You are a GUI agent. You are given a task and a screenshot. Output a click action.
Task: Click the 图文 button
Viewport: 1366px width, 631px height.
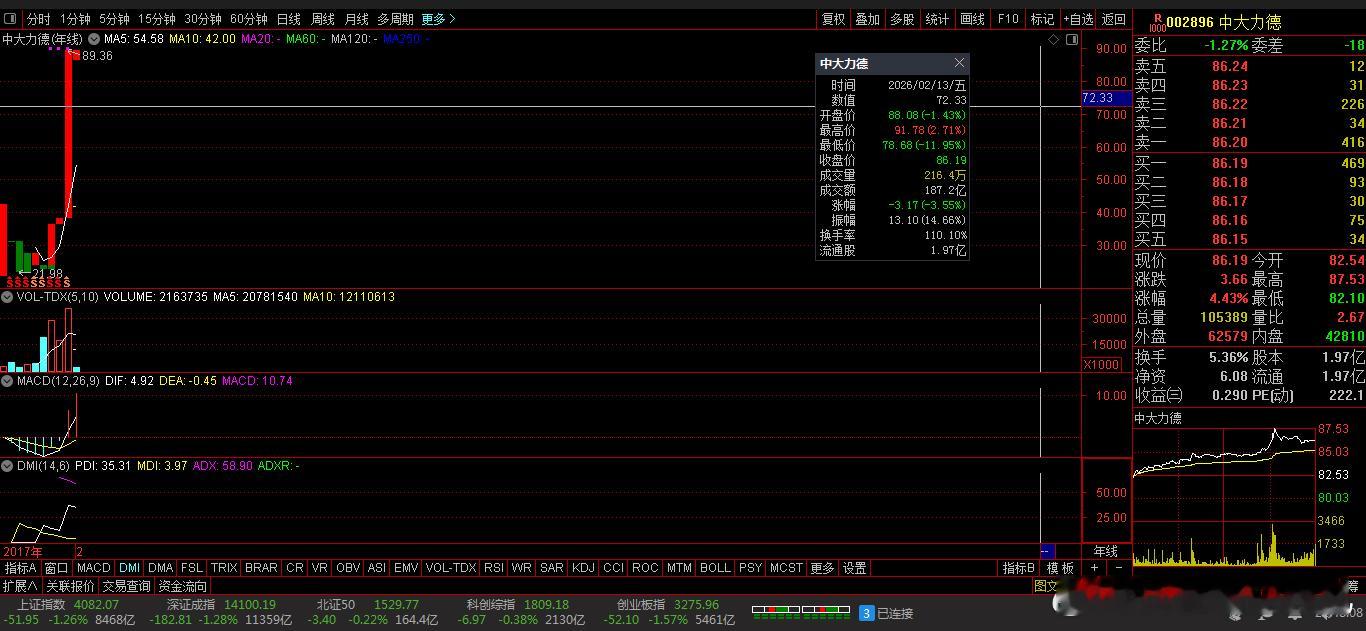click(x=1046, y=586)
